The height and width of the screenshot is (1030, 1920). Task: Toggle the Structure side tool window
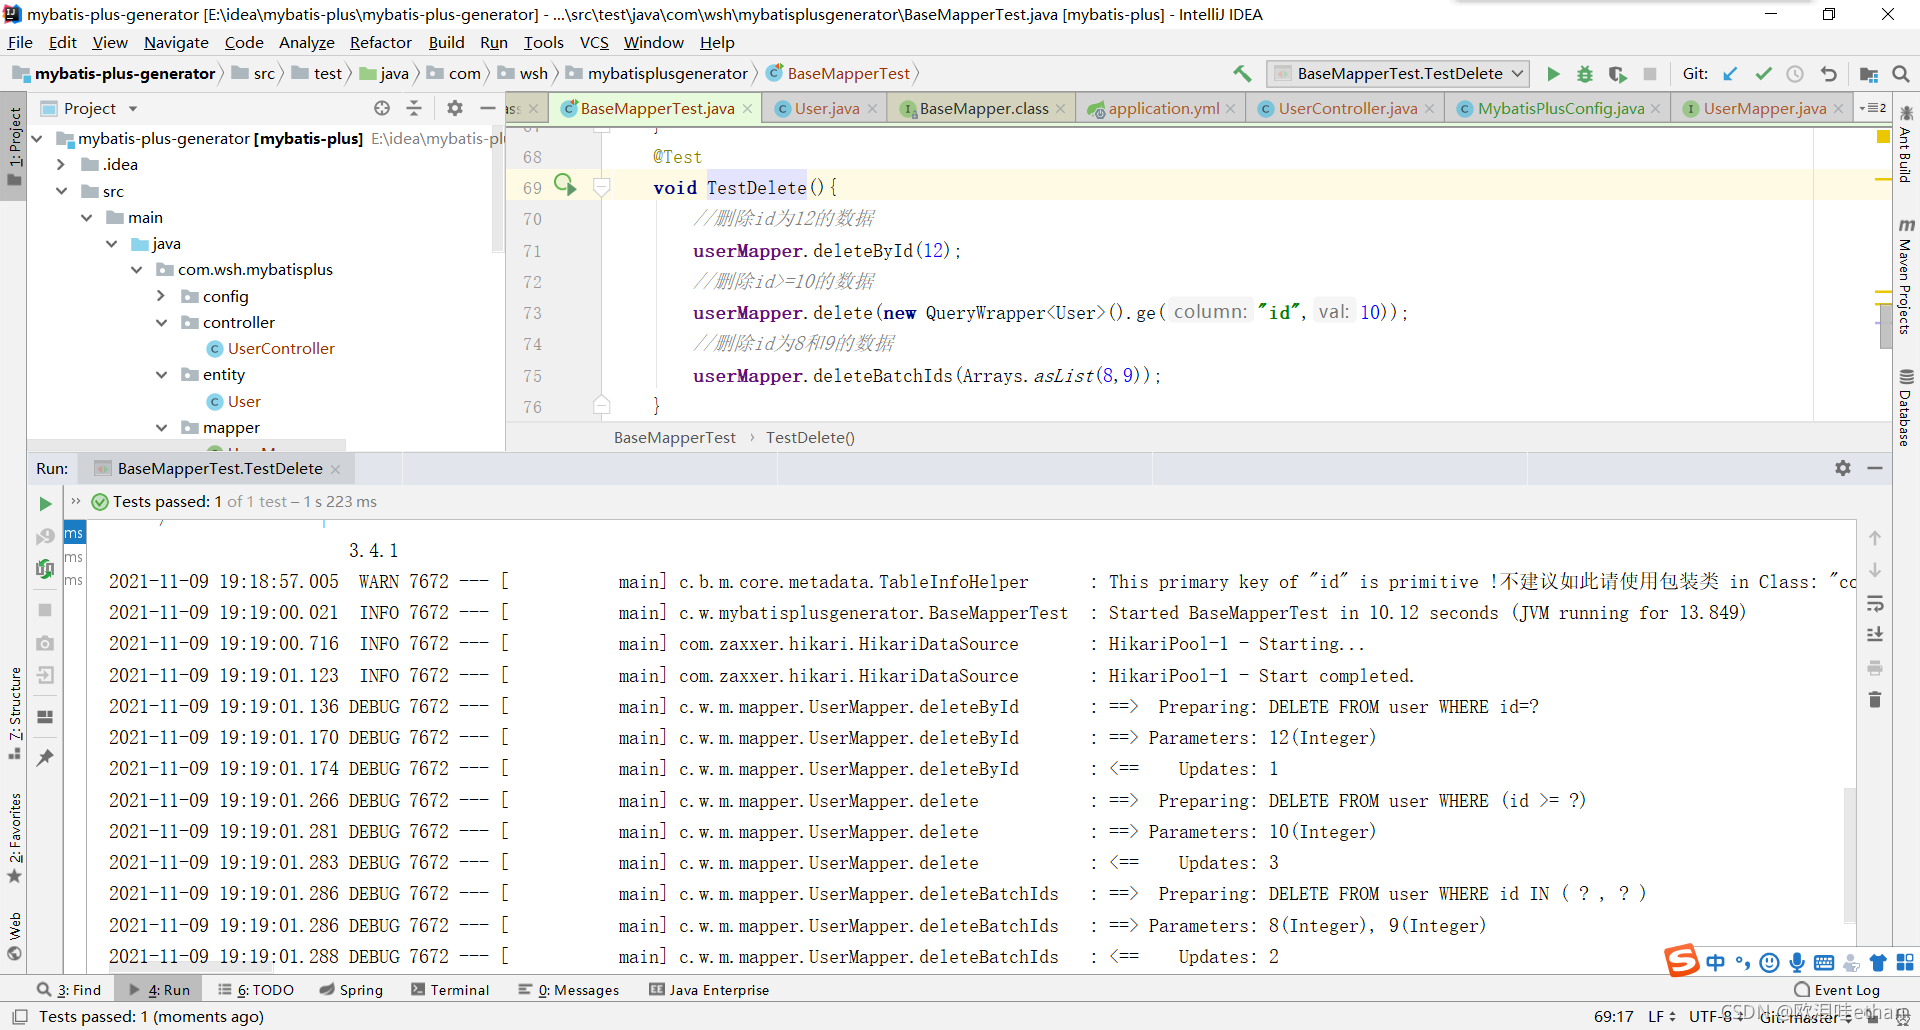coord(14,713)
